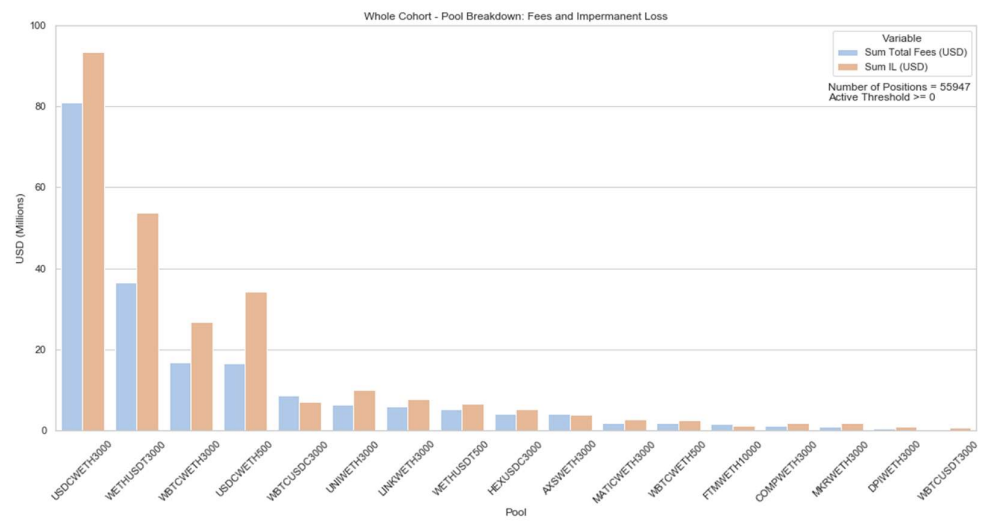The height and width of the screenshot is (532, 994).
Task: Select the orange IL bar for UNIWETH3000
Action: pos(363,411)
